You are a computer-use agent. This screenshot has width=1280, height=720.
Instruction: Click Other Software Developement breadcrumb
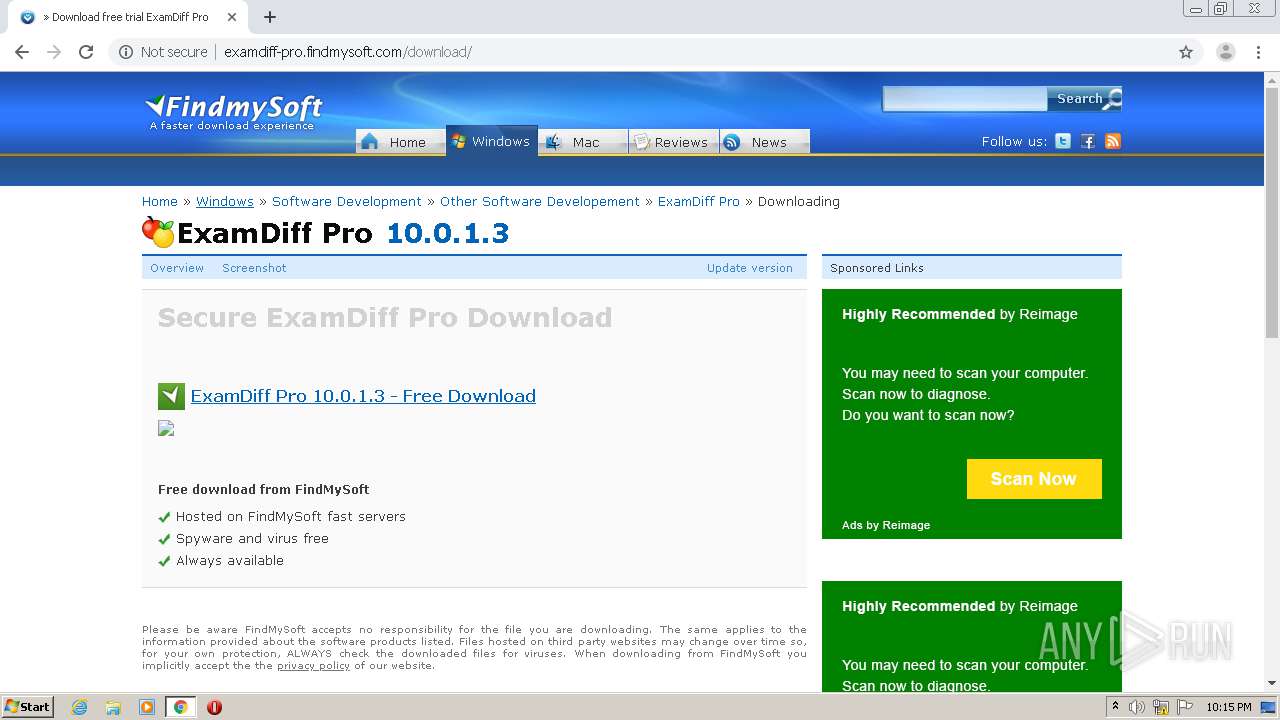click(540, 201)
